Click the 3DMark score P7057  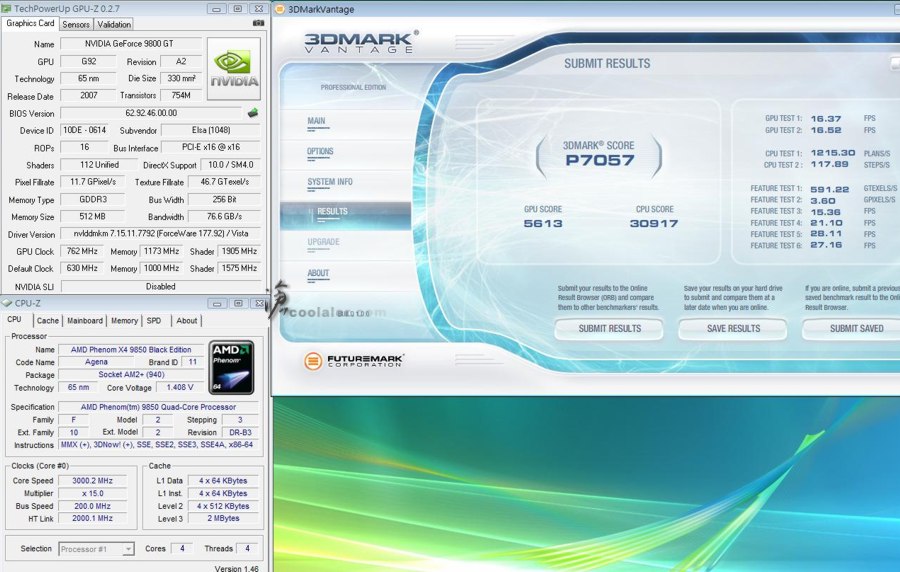pos(600,160)
